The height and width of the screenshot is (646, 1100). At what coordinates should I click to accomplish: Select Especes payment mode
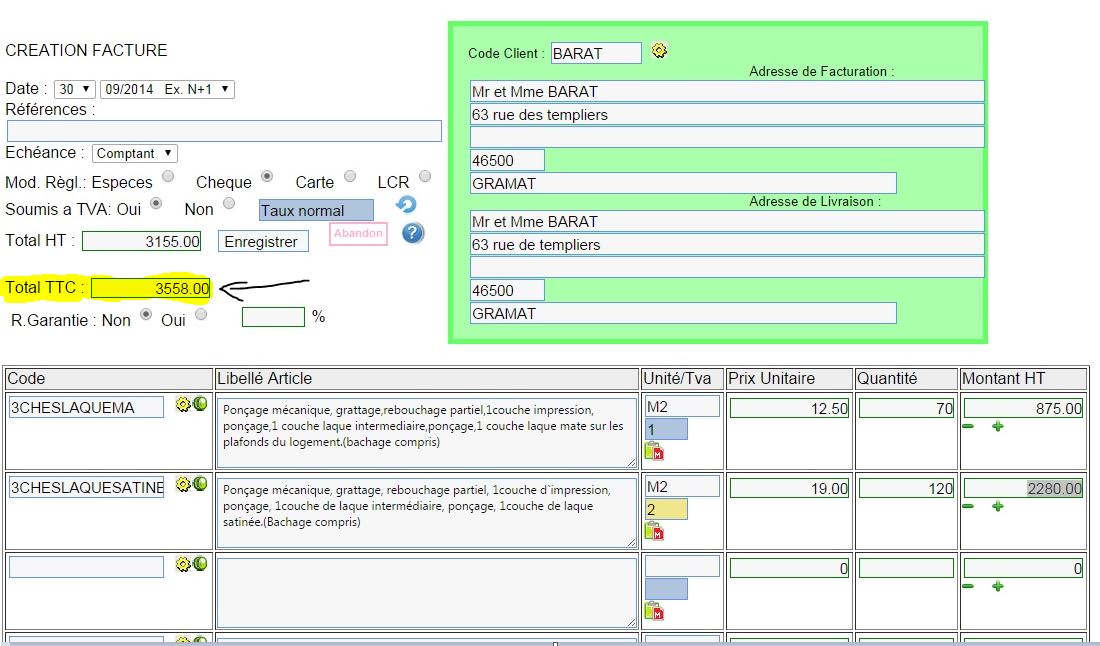(168, 176)
